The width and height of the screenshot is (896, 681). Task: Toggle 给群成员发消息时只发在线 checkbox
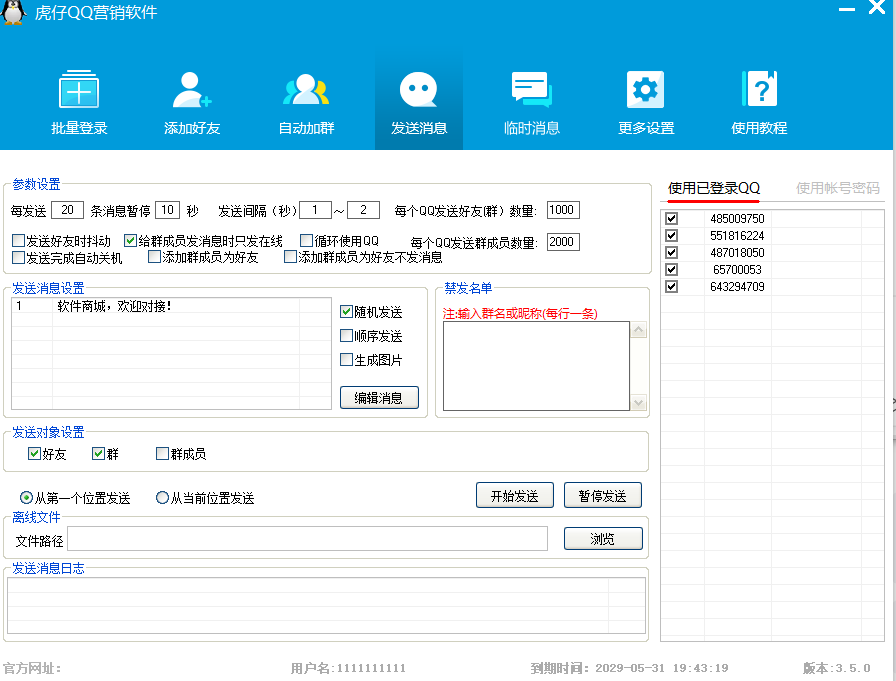click(130, 241)
